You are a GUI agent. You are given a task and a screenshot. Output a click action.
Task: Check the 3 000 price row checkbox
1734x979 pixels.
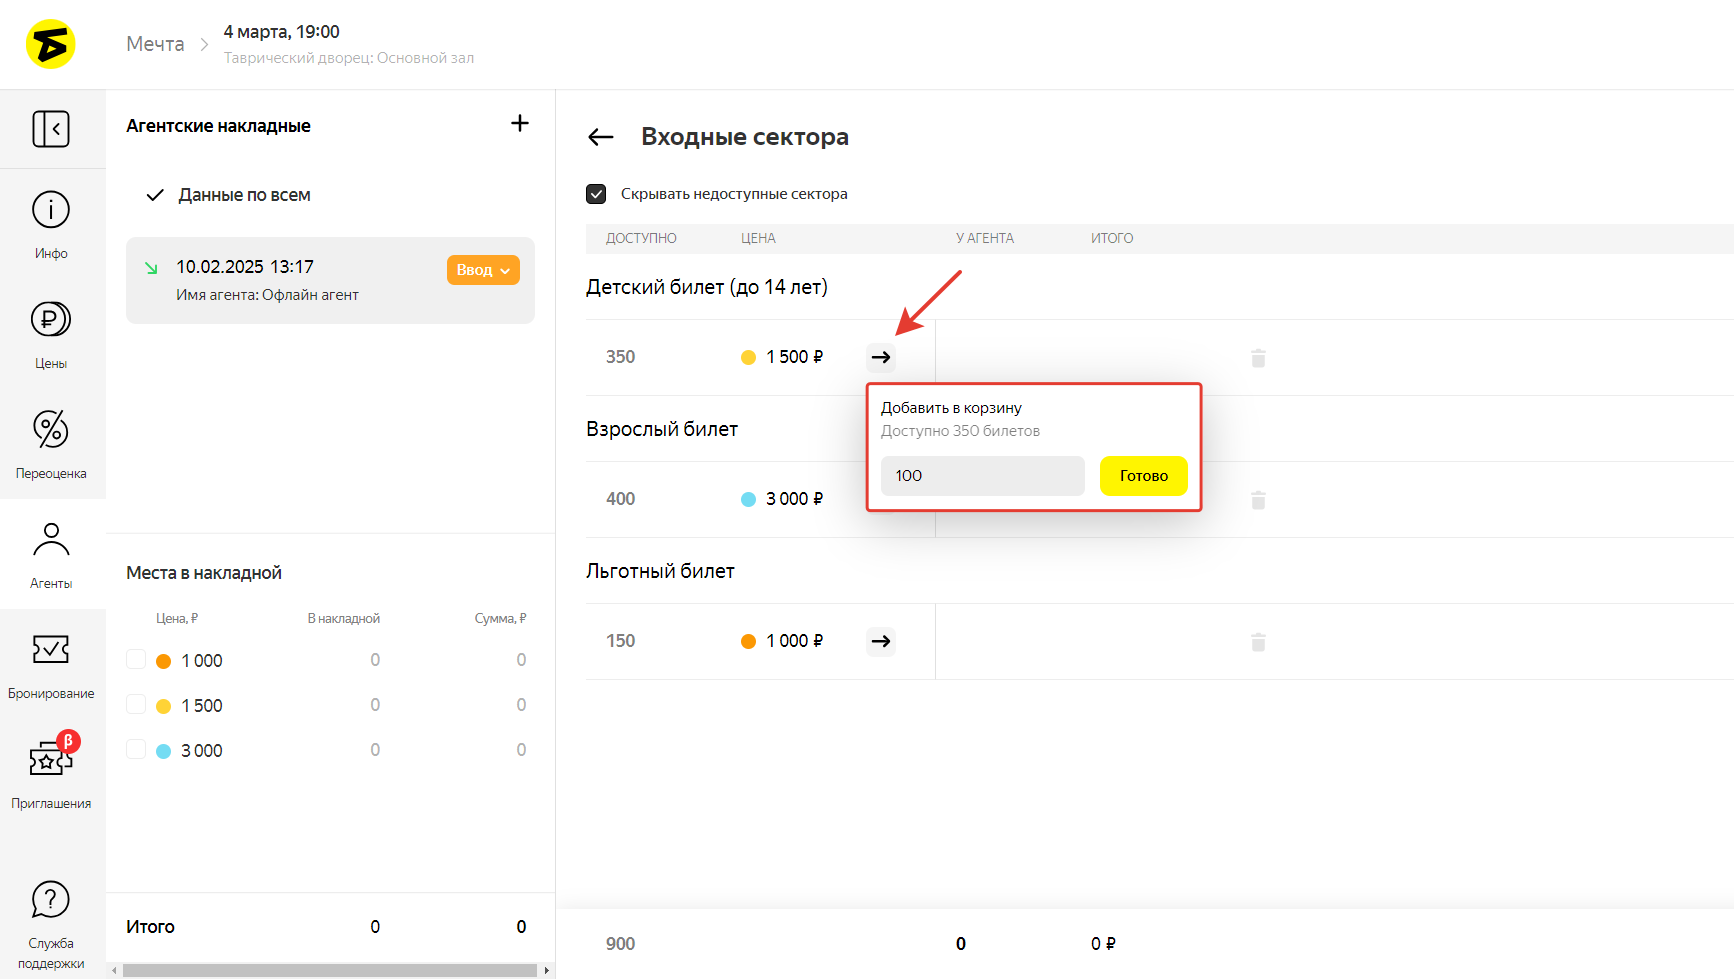(137, 750)
